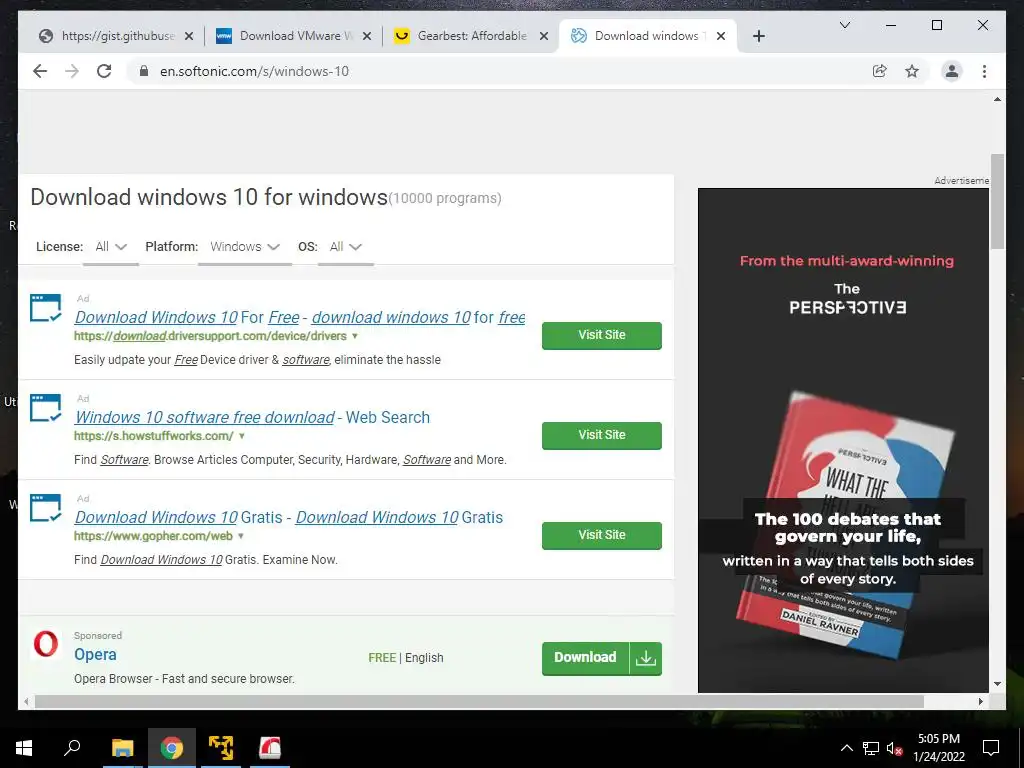Click the horizontal page scrollbar thumb

pos(479,701)
